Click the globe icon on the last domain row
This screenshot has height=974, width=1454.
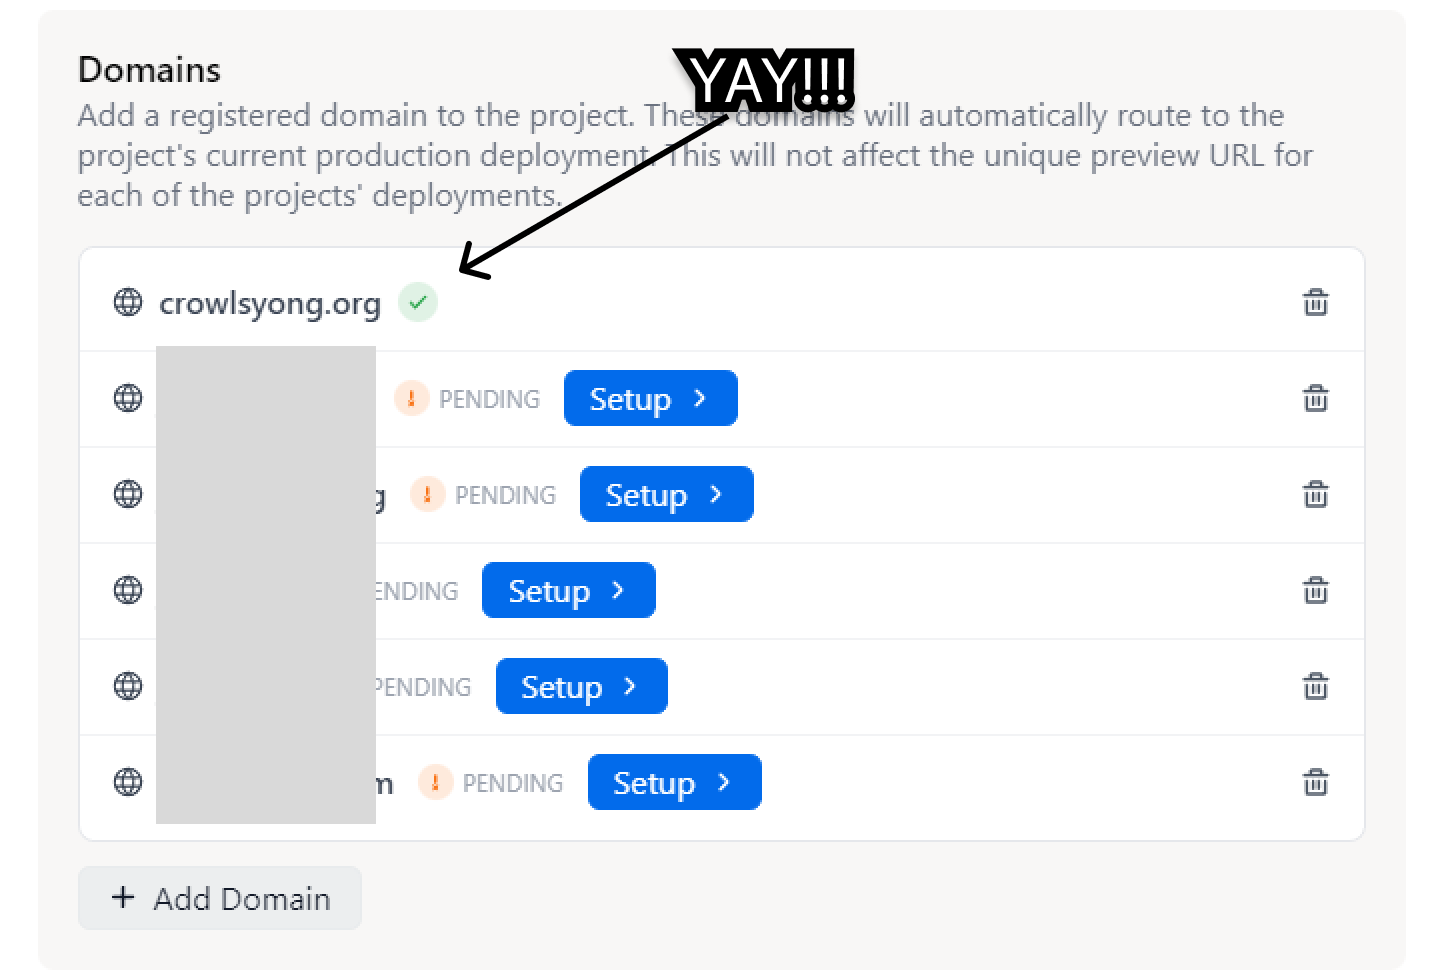(x=128, y=783)
